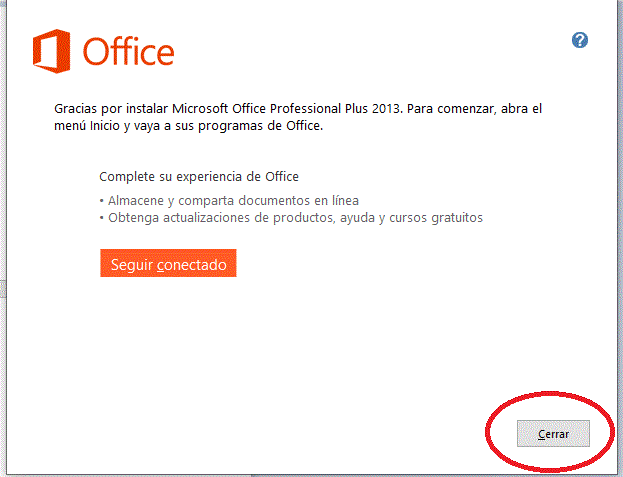Image resolution: width=623 pixels, height=477 pixels.
Task: Open help with the question mark icon
Action: tap(580, 40)
